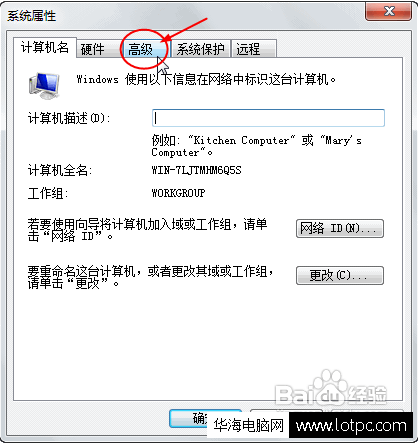
Task: Go to the 远程 tab
Action: [253, 49]
